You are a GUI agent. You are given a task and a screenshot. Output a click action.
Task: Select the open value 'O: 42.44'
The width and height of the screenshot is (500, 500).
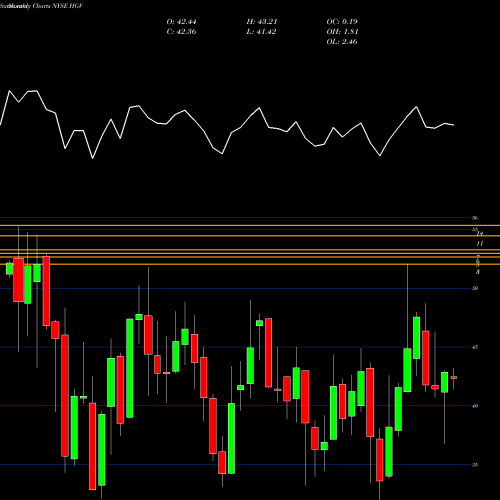click(x=181, y=22)
